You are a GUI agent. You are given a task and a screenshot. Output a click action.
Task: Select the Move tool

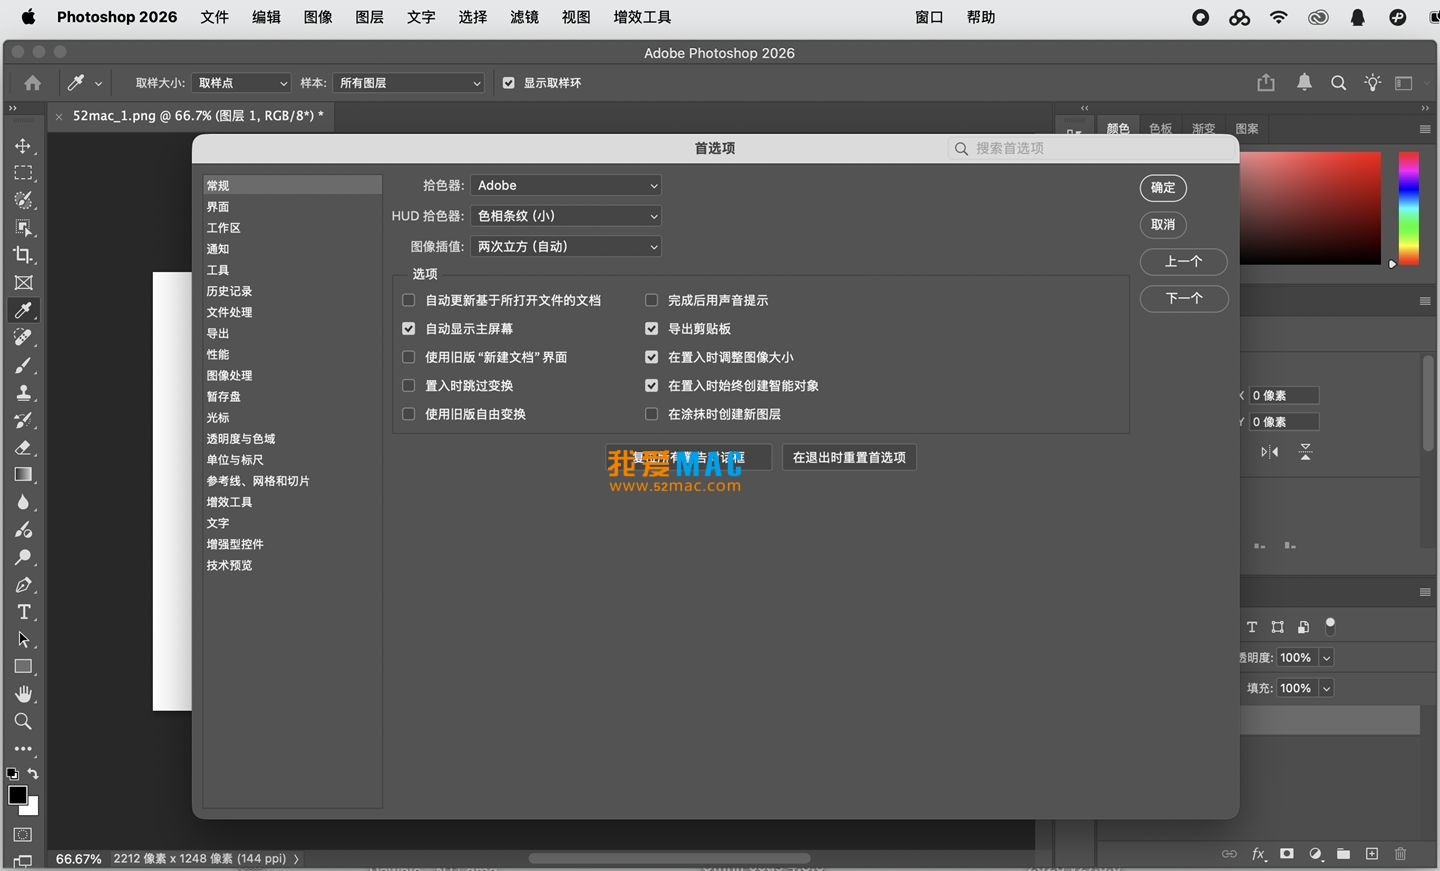[x=25, y=145]
